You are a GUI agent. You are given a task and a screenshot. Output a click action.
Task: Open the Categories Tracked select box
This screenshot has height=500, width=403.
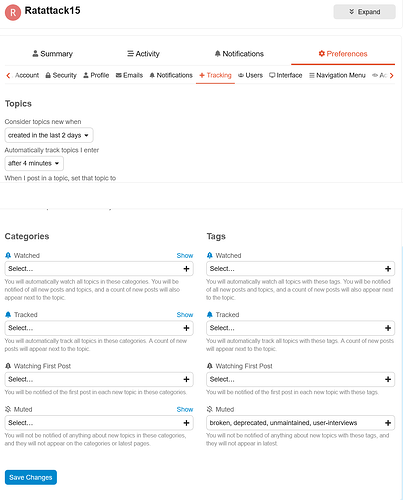[x=99, y=328]
